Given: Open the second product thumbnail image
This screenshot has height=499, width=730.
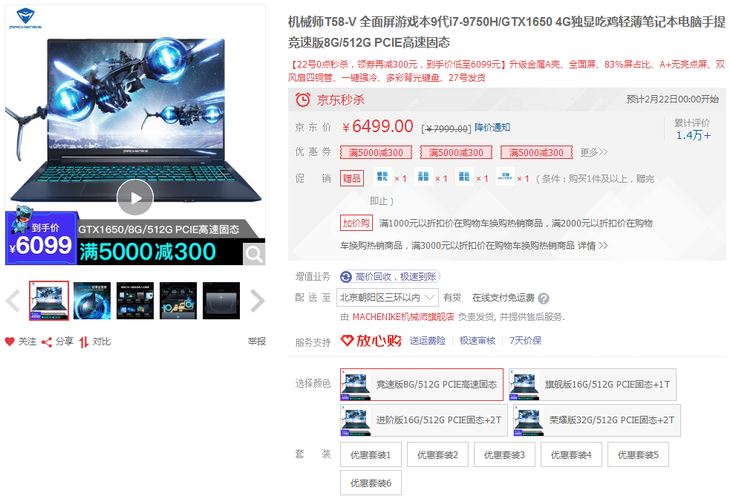Looking at the screenshot, I should tap(92, 300).
